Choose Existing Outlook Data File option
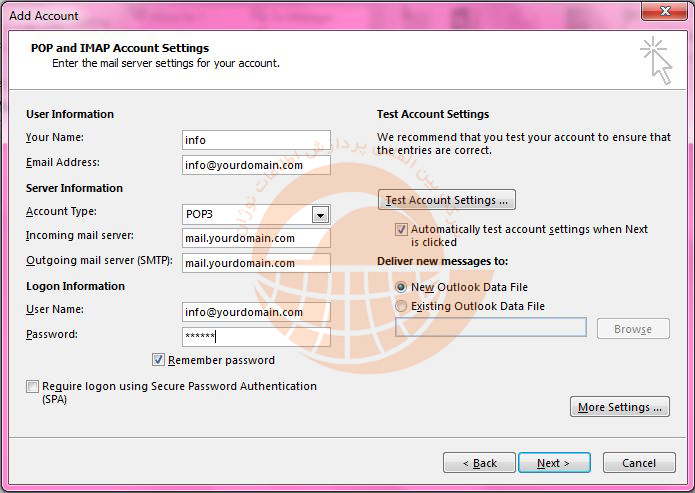The image size is (695, 493). (402, 306)
